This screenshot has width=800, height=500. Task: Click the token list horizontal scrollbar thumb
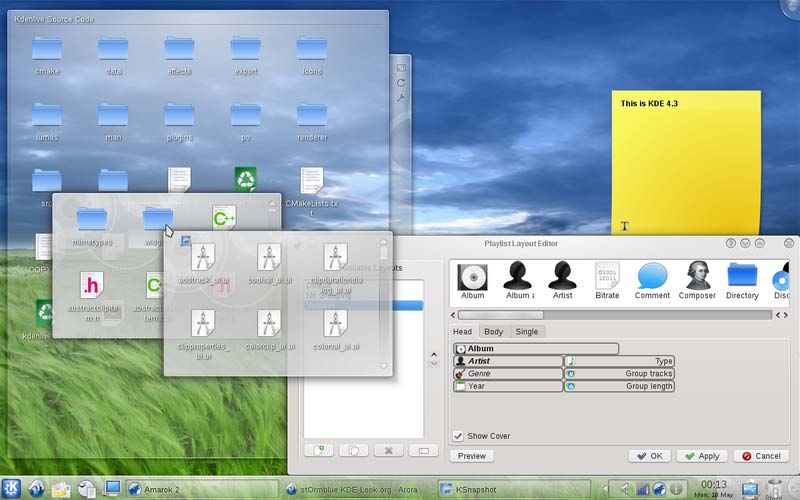click(x=501, y=315)
